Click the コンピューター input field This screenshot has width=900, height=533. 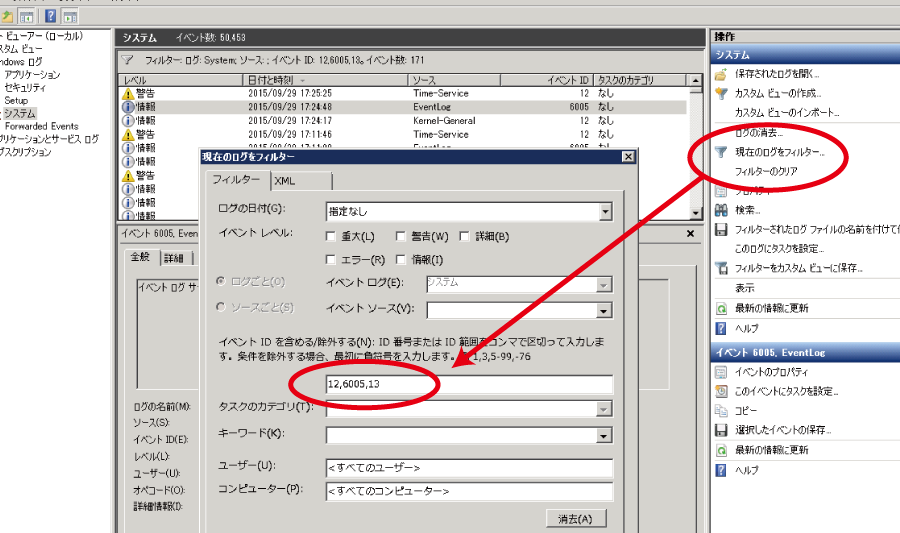click(469, 491)
